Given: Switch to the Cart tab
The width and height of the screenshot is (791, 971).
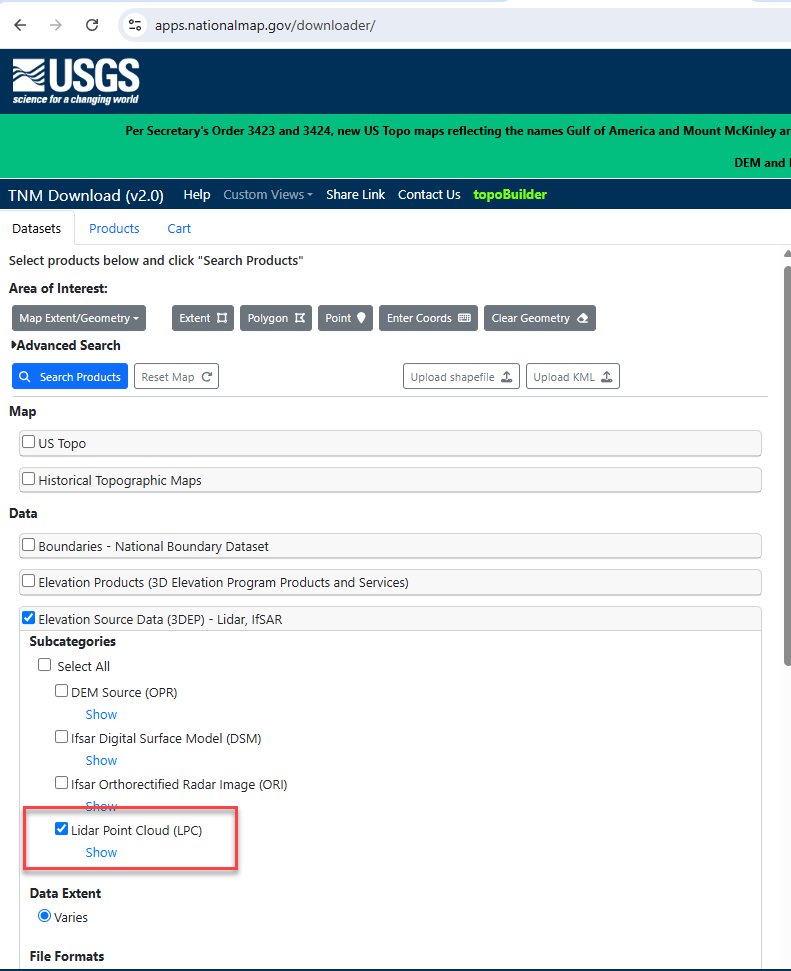Looking at the screenshot, I should [x=179, y=229].
